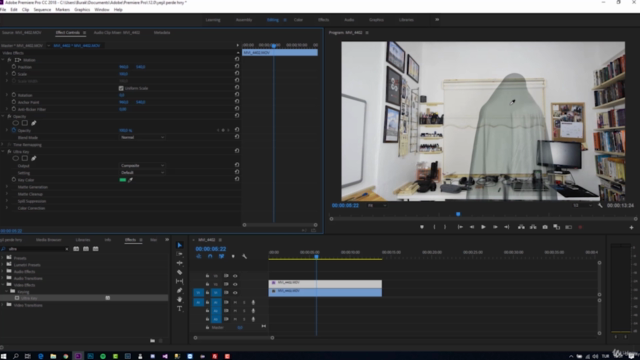The image size is (640, 360).
Task: Open the Sequence menu
Action: (x=42, y=9)
